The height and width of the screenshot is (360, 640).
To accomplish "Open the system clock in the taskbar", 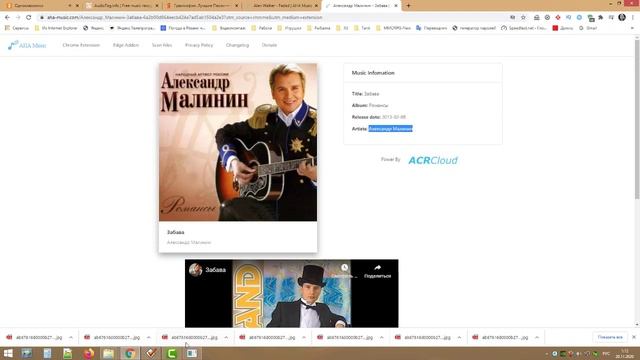I will pyautogui.click(x=625, y=353).
